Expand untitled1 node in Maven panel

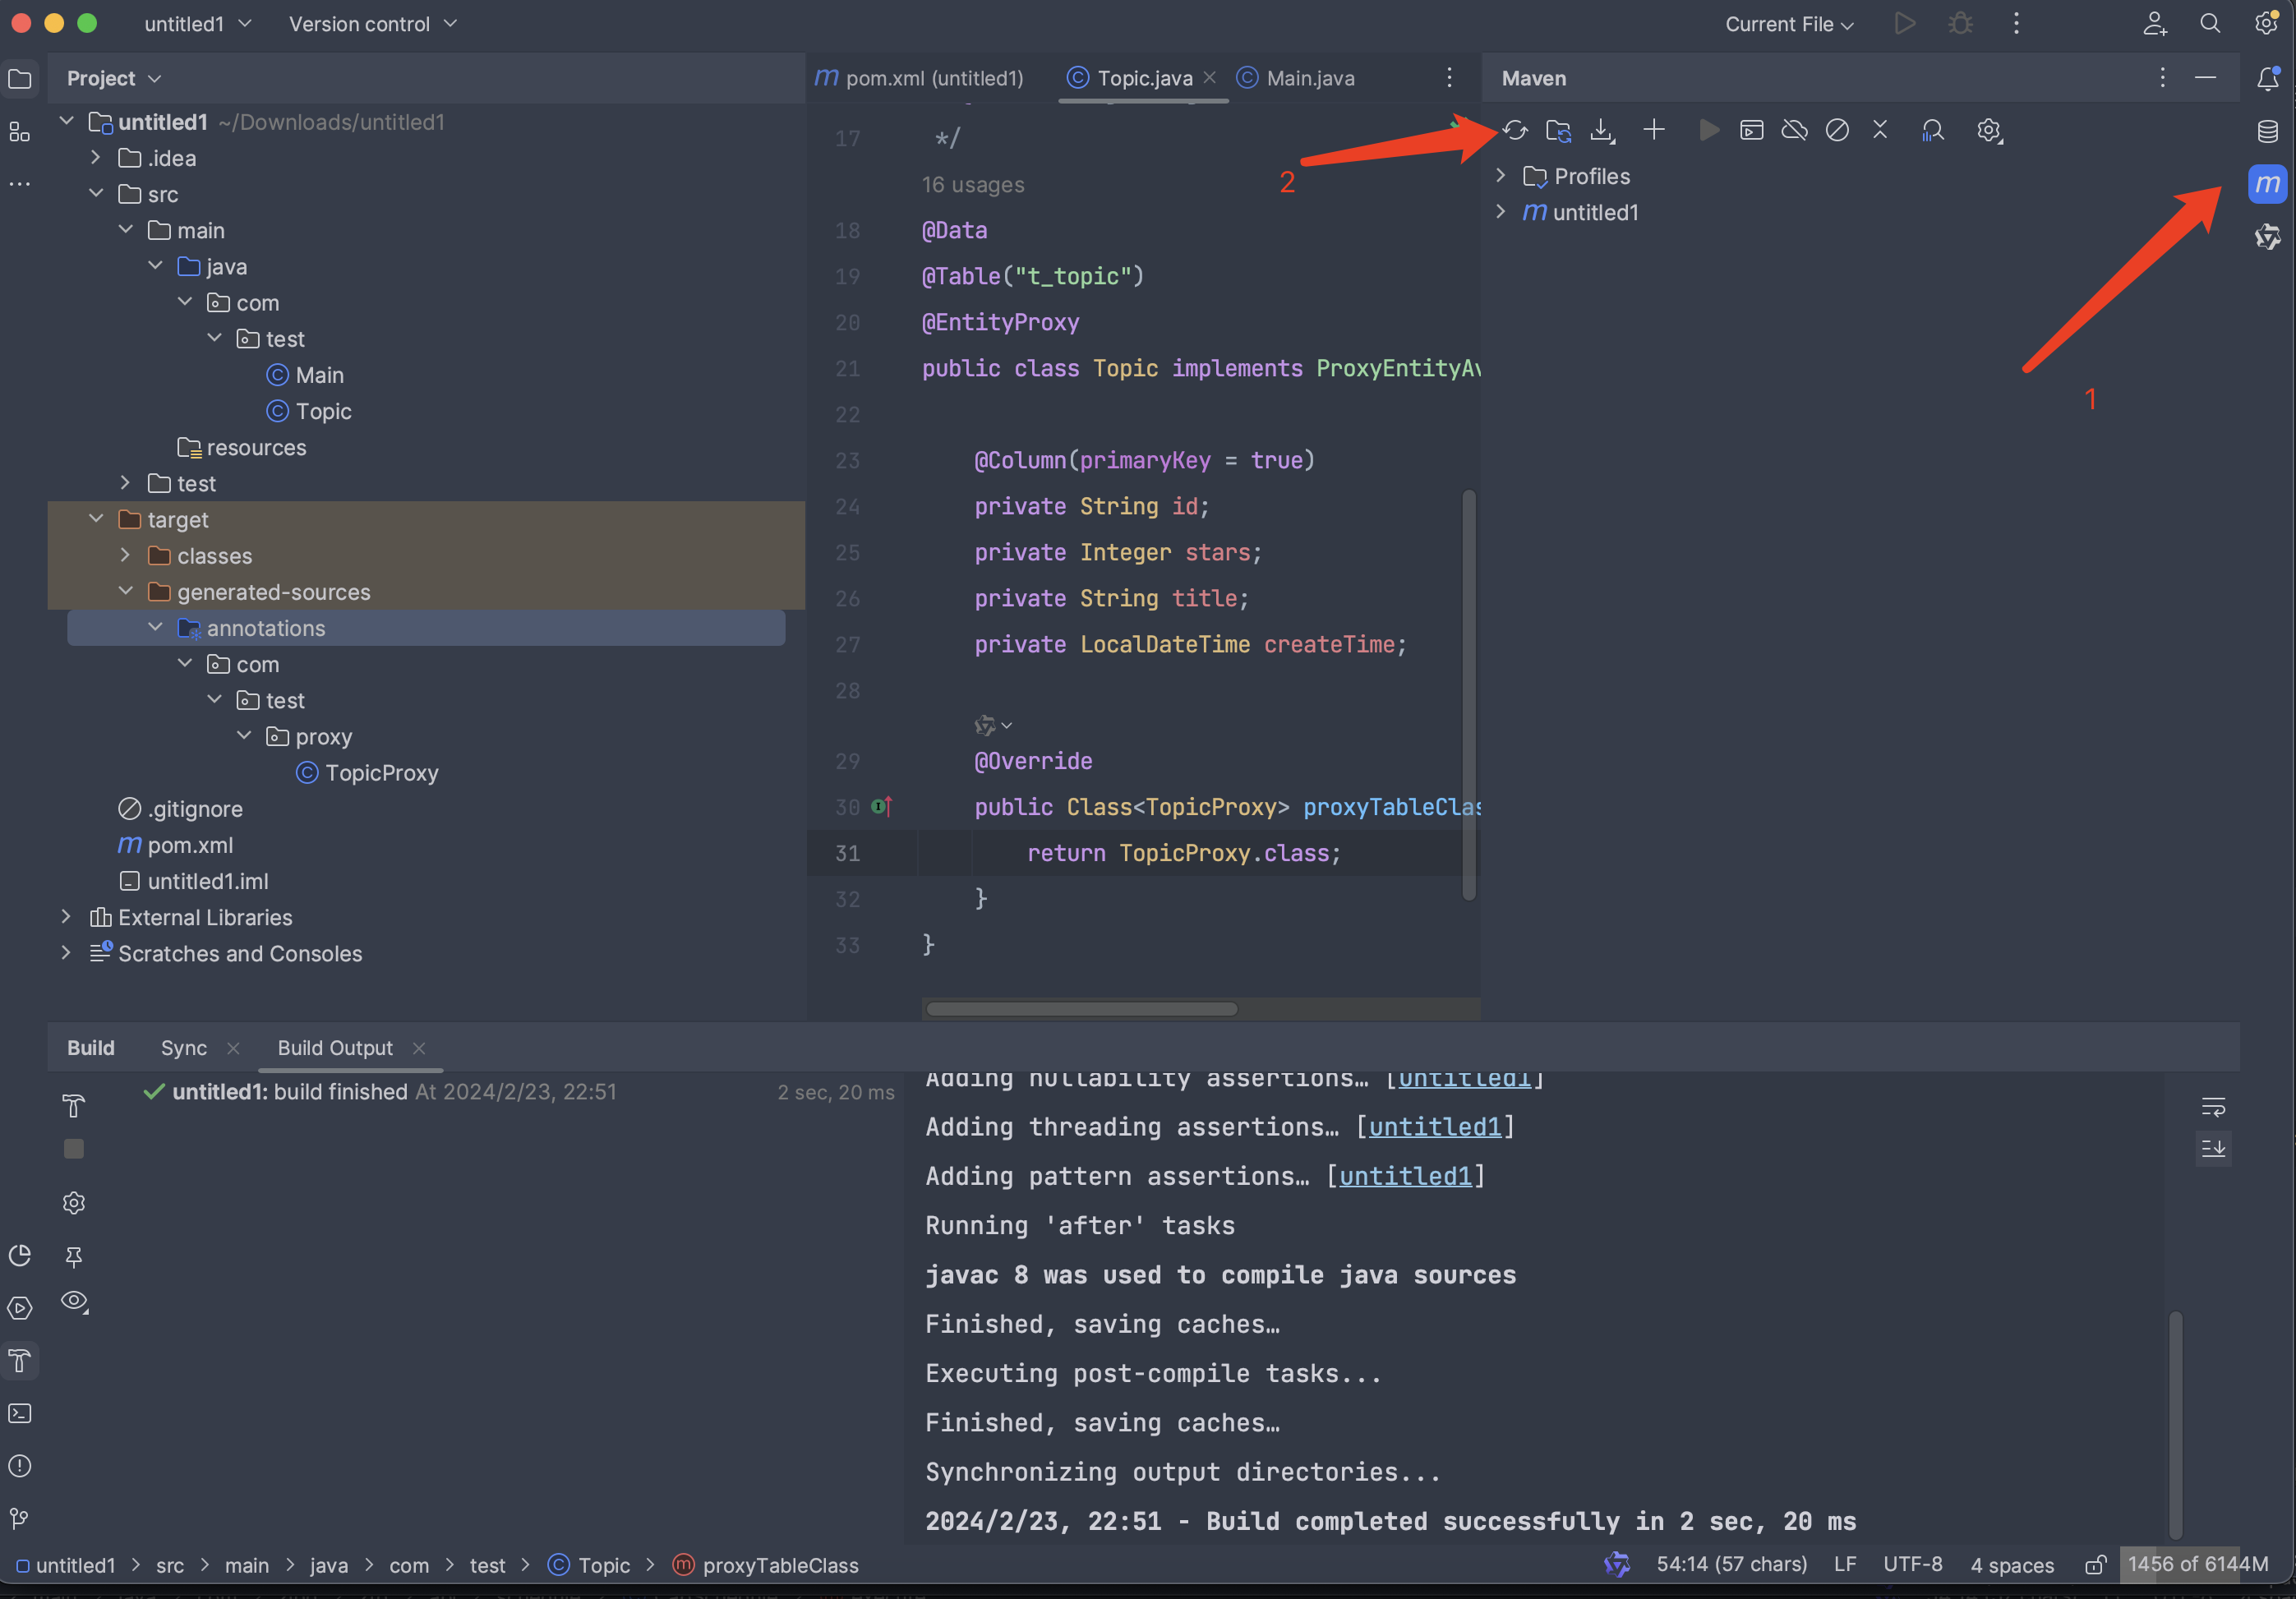(x=1500, y=212)
